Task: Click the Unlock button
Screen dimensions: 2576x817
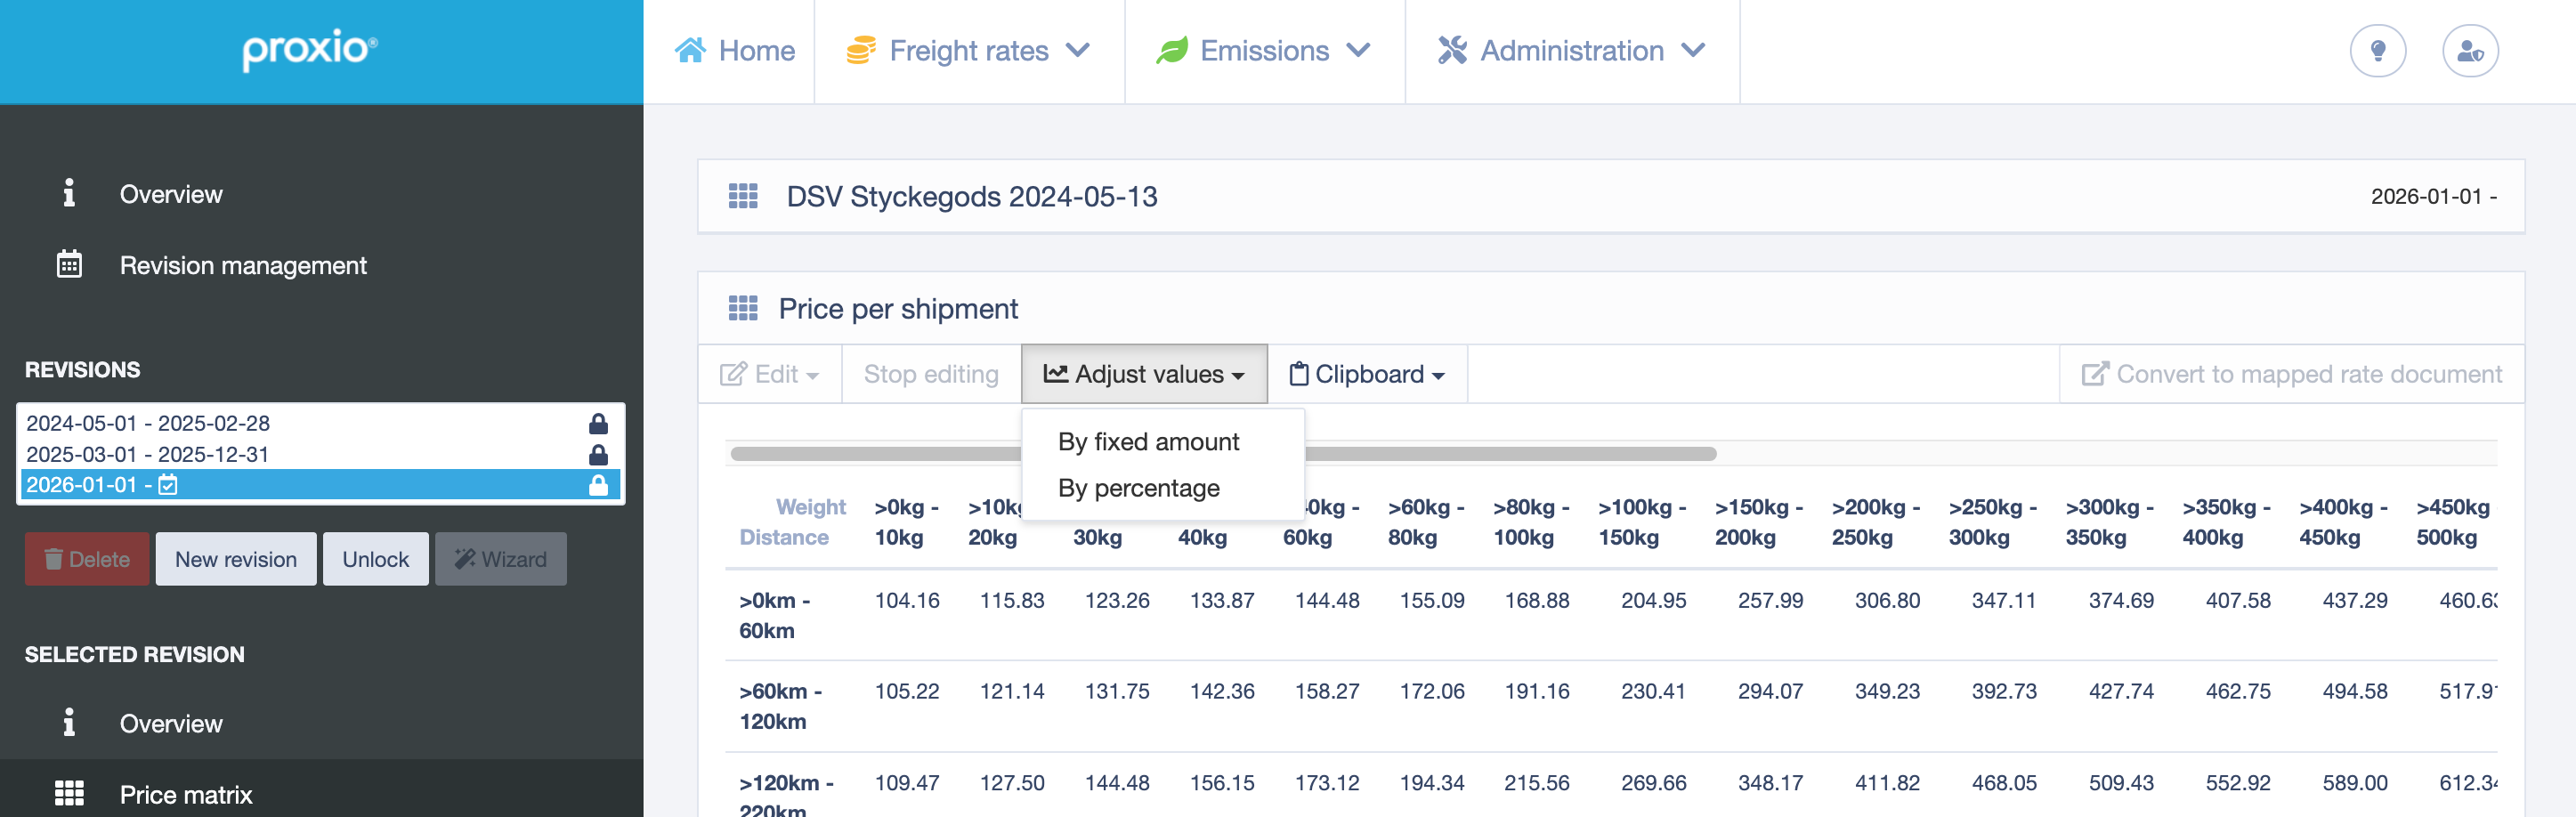Action: click(375, 559)
